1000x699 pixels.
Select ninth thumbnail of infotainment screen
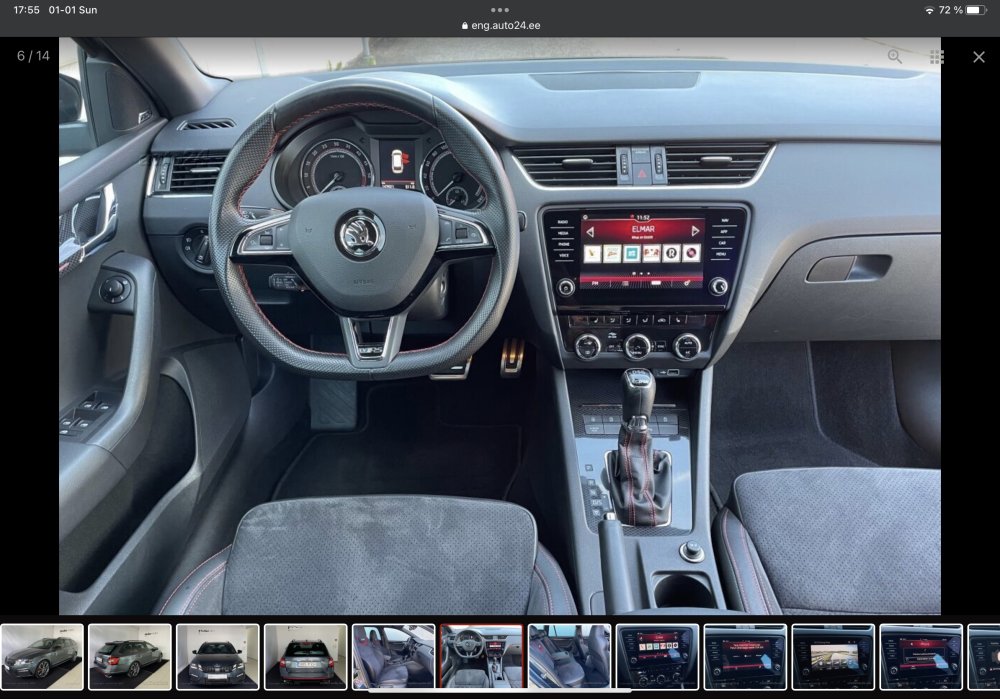[x=746, y=657]
